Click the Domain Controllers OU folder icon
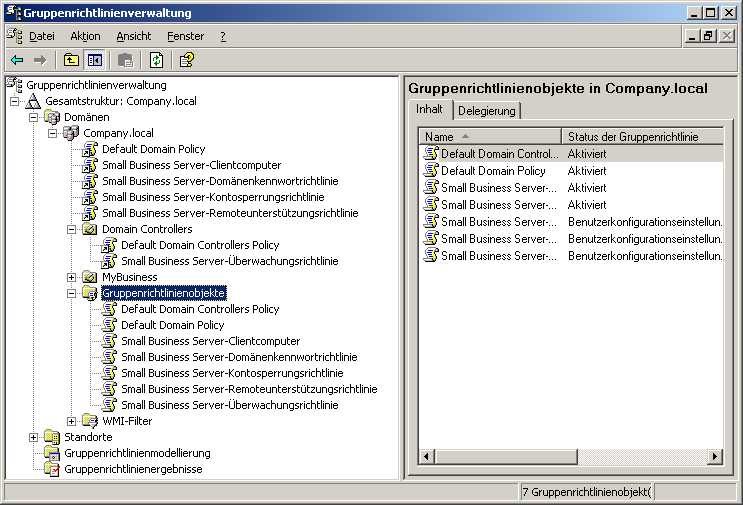743x505 pixels. pyautogui.click(x=90, y=229)
